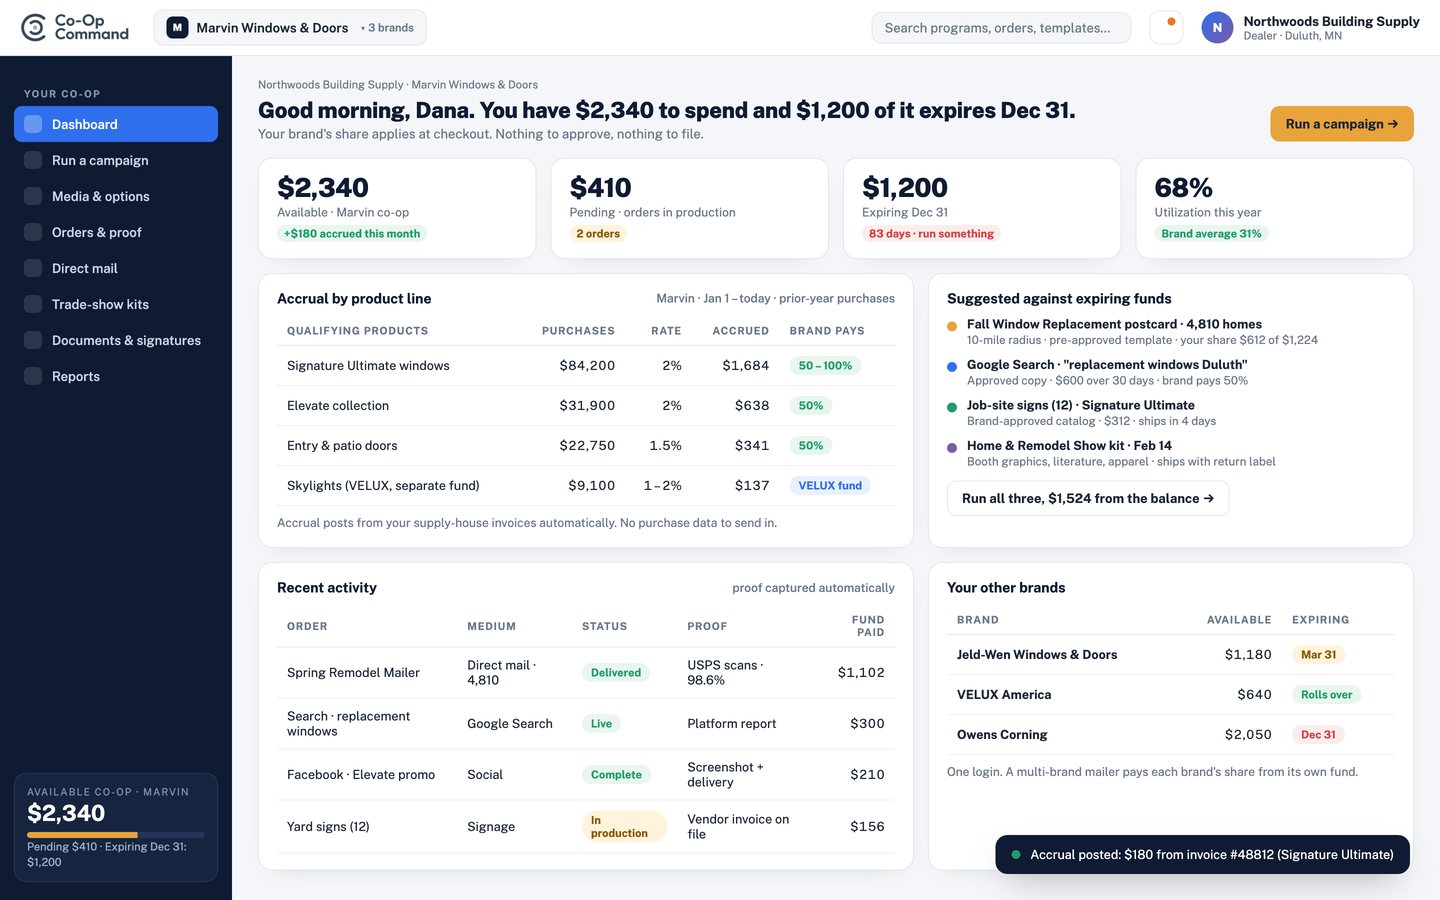The width and height of the screenshot is (1440, 900).
Task: Select the Elevate collection row
Action: pos(586,406)
